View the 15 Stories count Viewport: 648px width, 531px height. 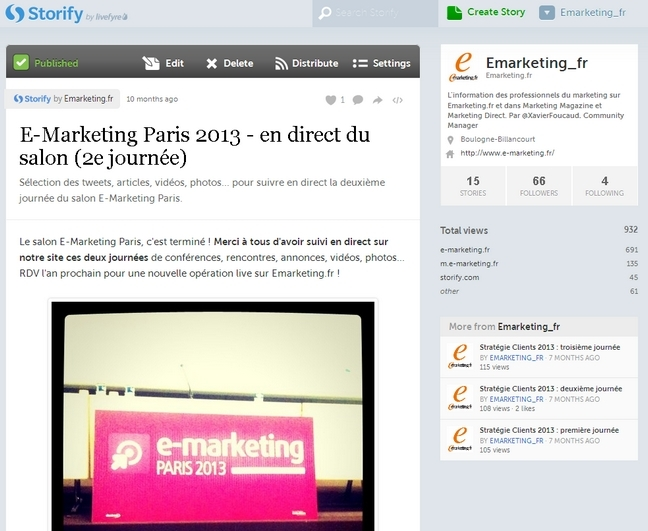tap(473, 186)
